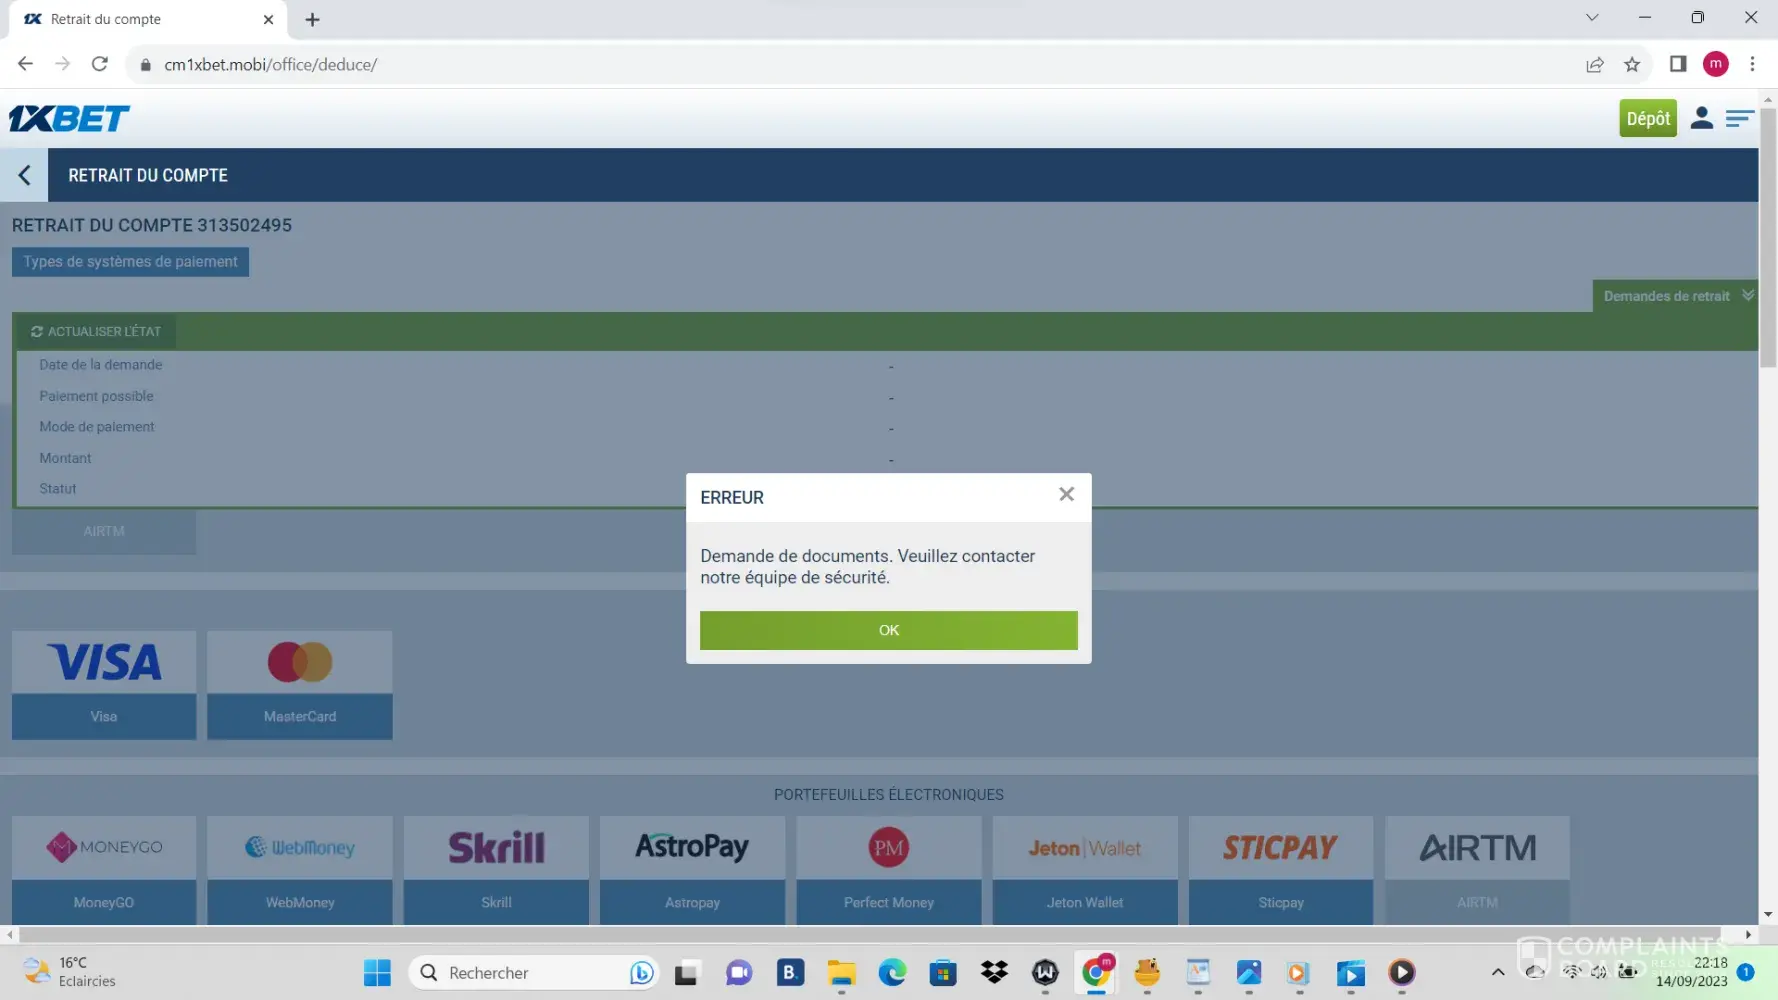Open the Chrome profile avatar
Viewport: 1778px width, 1000px height.
pyautogui.click(x=1716, y=64)
